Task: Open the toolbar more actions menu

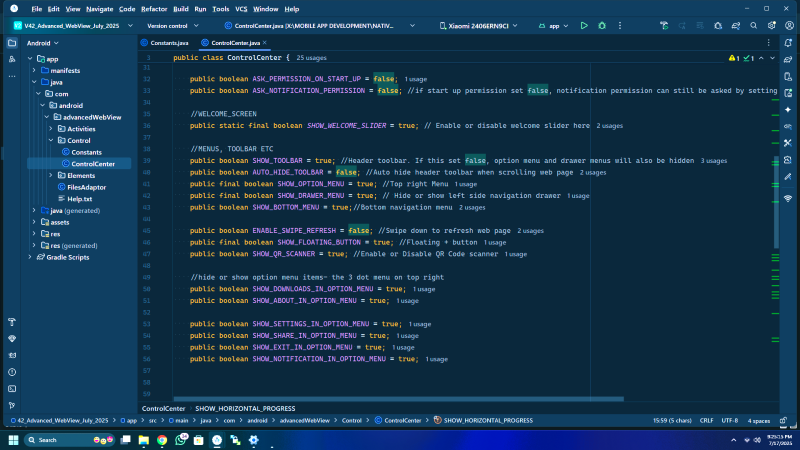Action: pyautogui.click(x=620, y=26)
